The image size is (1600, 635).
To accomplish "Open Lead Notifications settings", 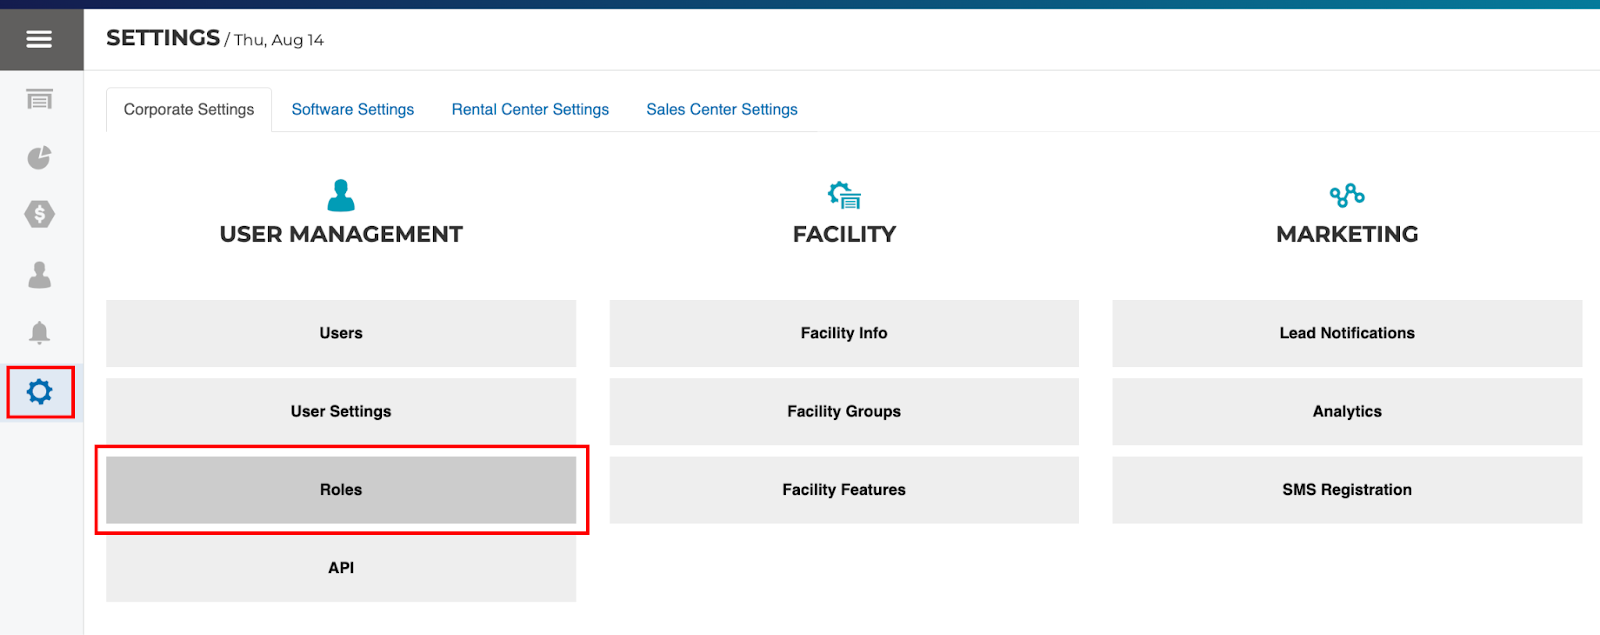I will (x=1347, y=333).
